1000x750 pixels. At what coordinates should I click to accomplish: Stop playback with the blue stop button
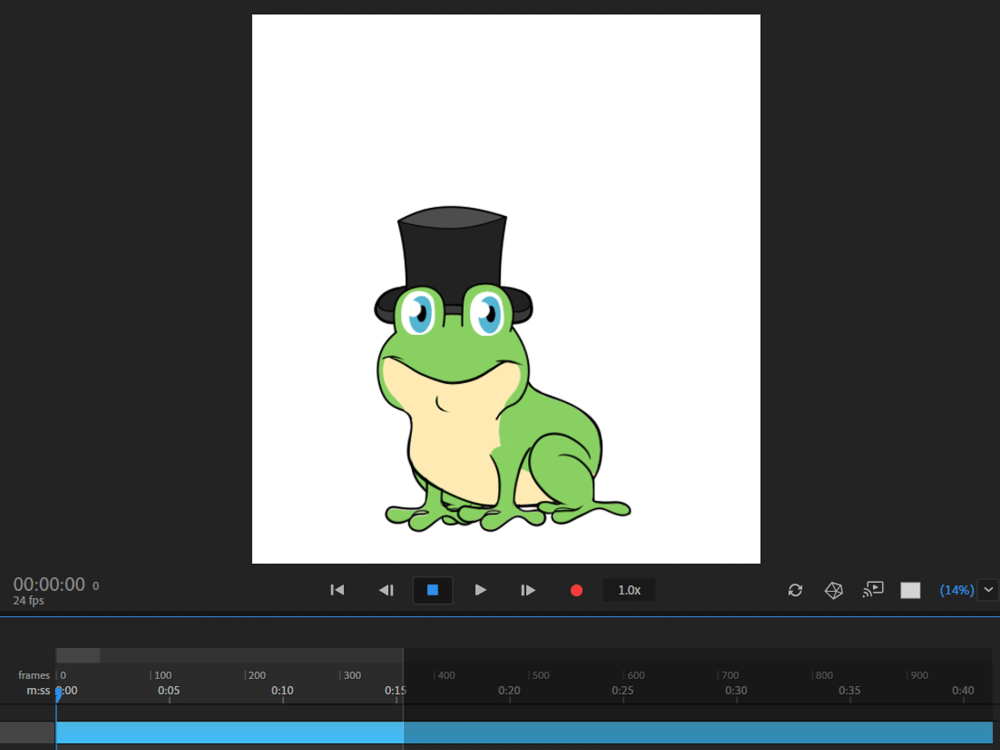click(x=432, y=590)
